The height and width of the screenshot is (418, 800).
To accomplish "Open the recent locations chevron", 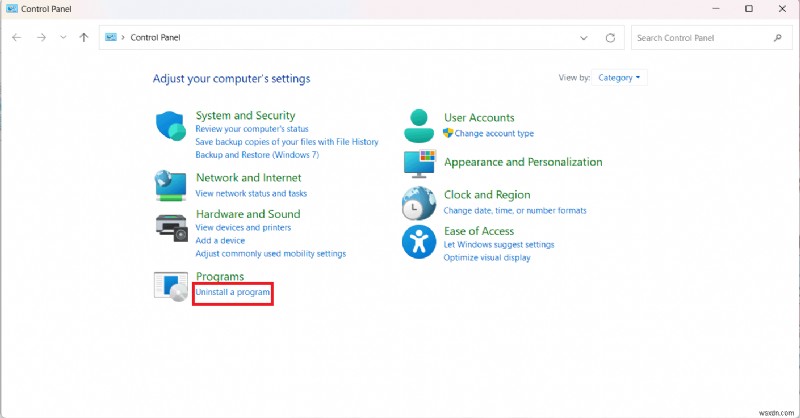I will point(63,37).
